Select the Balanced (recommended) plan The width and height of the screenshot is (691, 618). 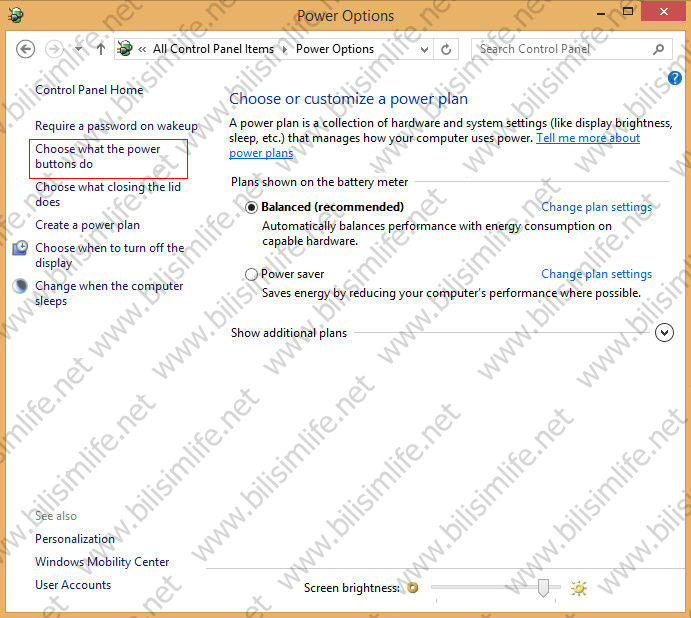[251, 207]
